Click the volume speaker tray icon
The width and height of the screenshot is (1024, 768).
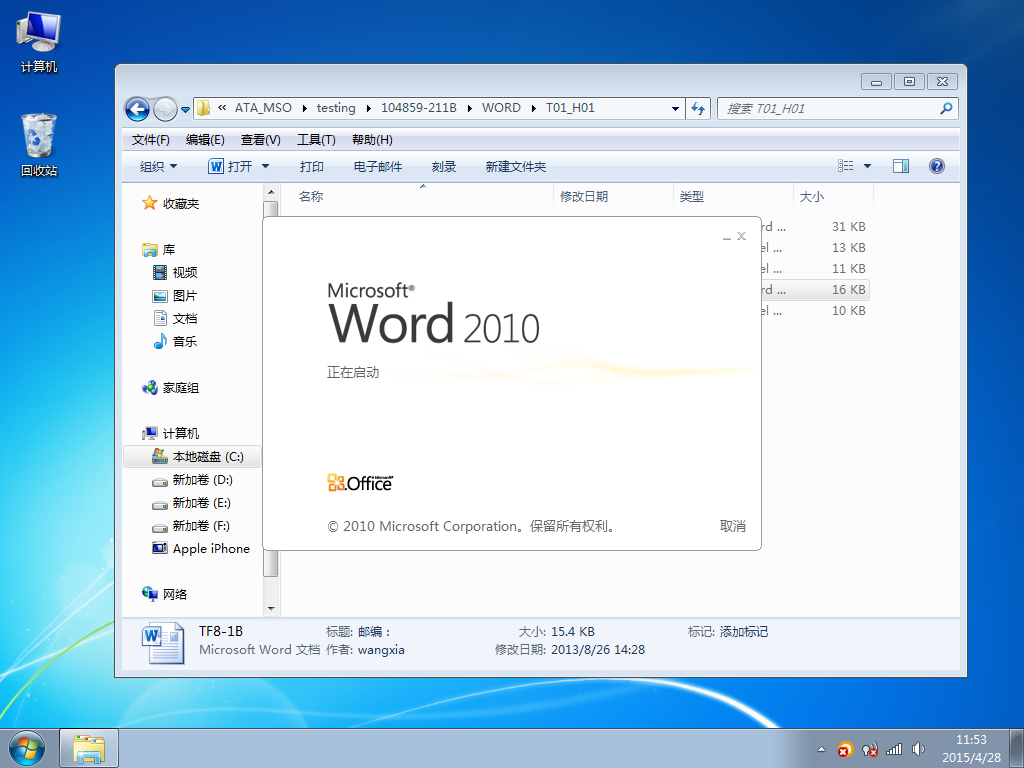[x=918, y=749]
